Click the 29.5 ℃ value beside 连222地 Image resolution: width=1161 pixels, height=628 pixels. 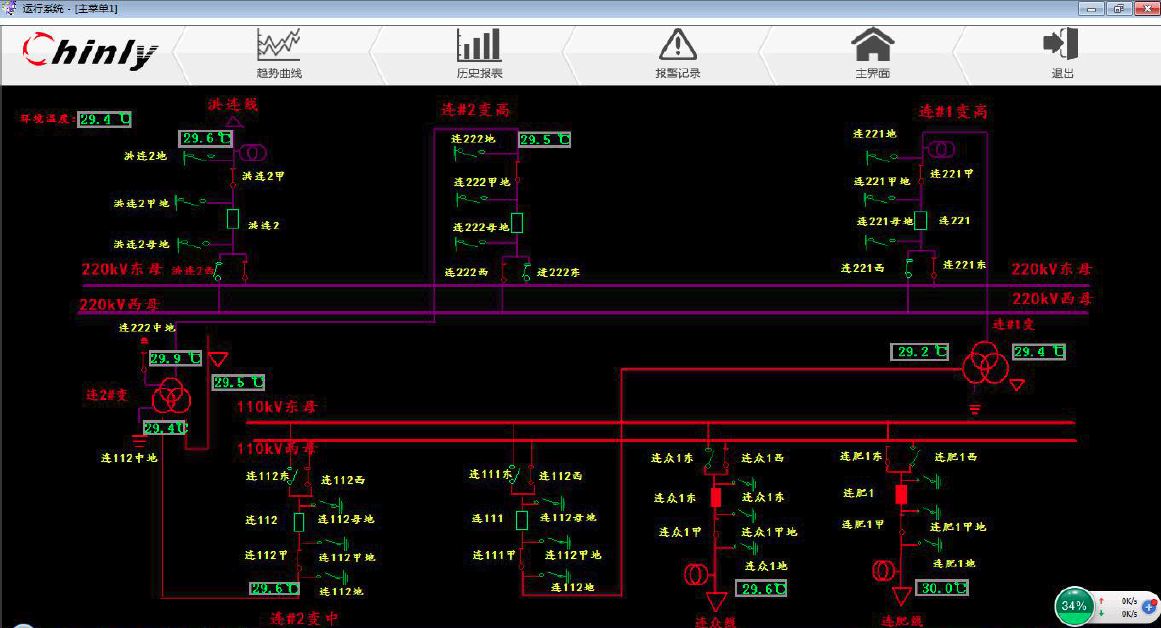click(x=544, y=139)
